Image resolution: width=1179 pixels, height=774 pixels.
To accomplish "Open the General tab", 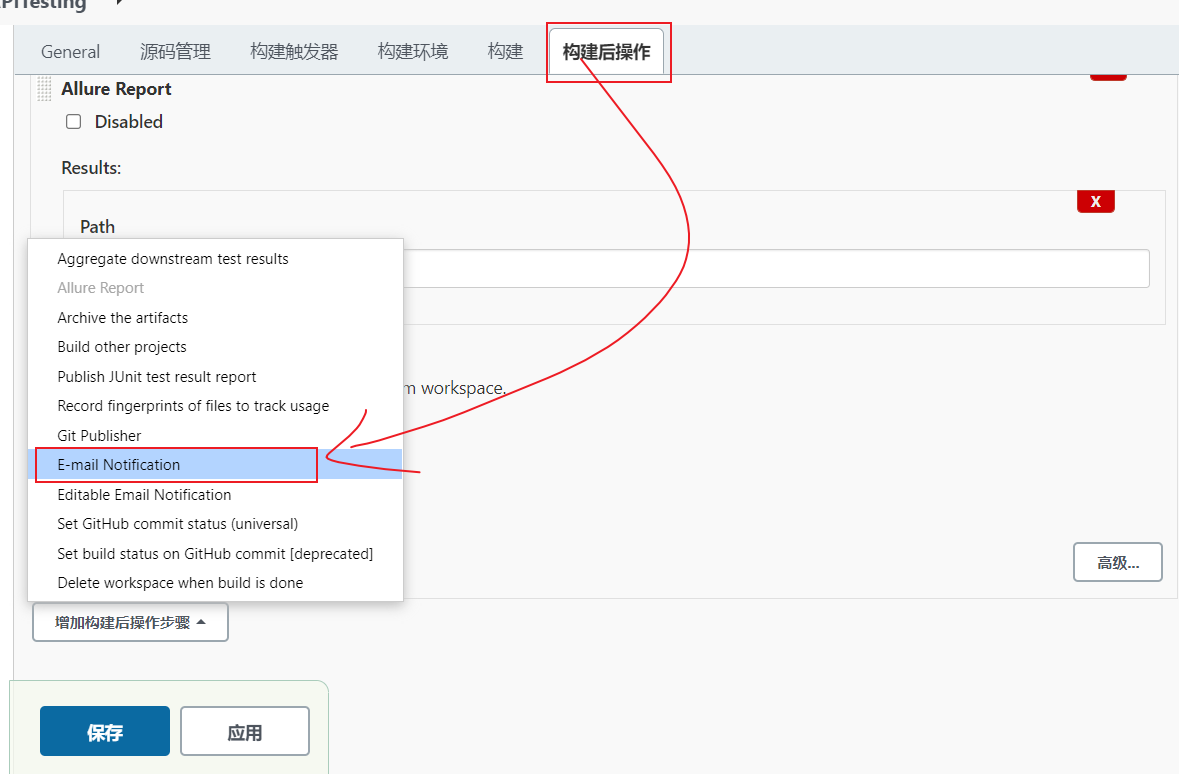I will click(70, 52).
